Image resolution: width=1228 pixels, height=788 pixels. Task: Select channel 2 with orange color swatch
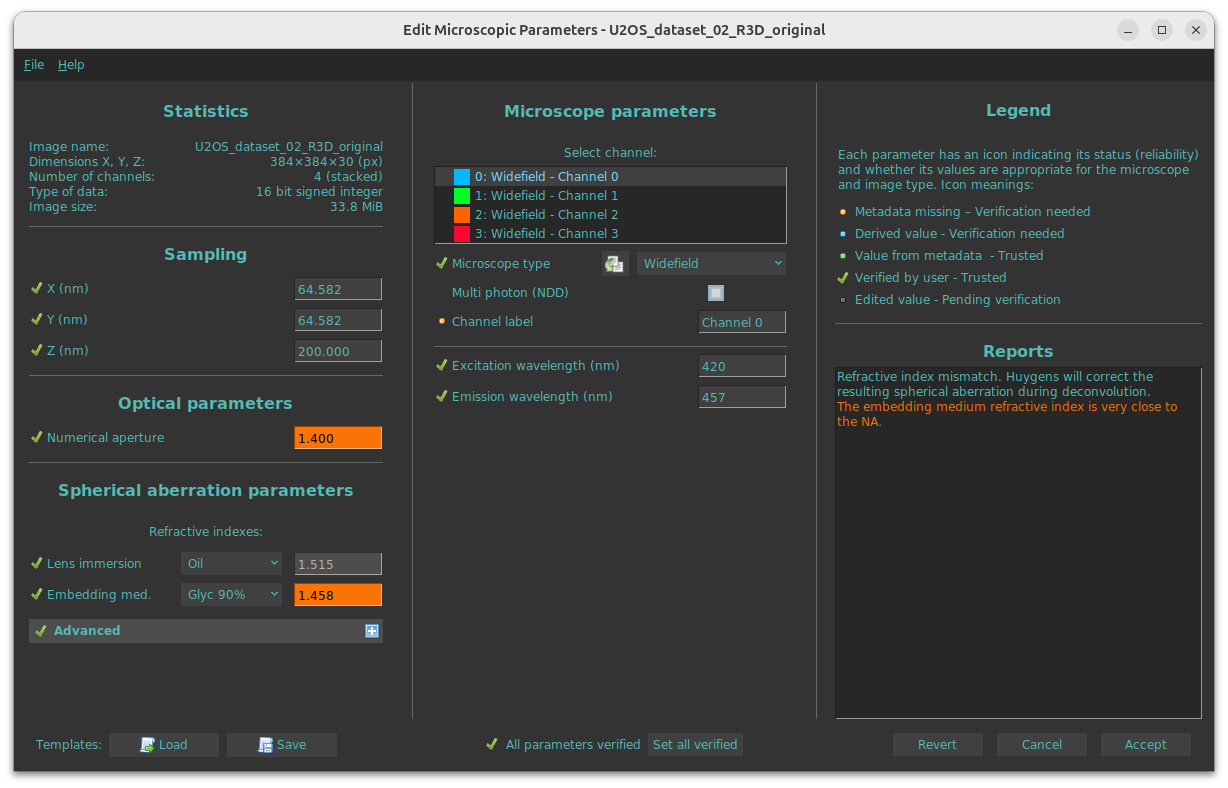pyautogui.click(x=546, y=215)
